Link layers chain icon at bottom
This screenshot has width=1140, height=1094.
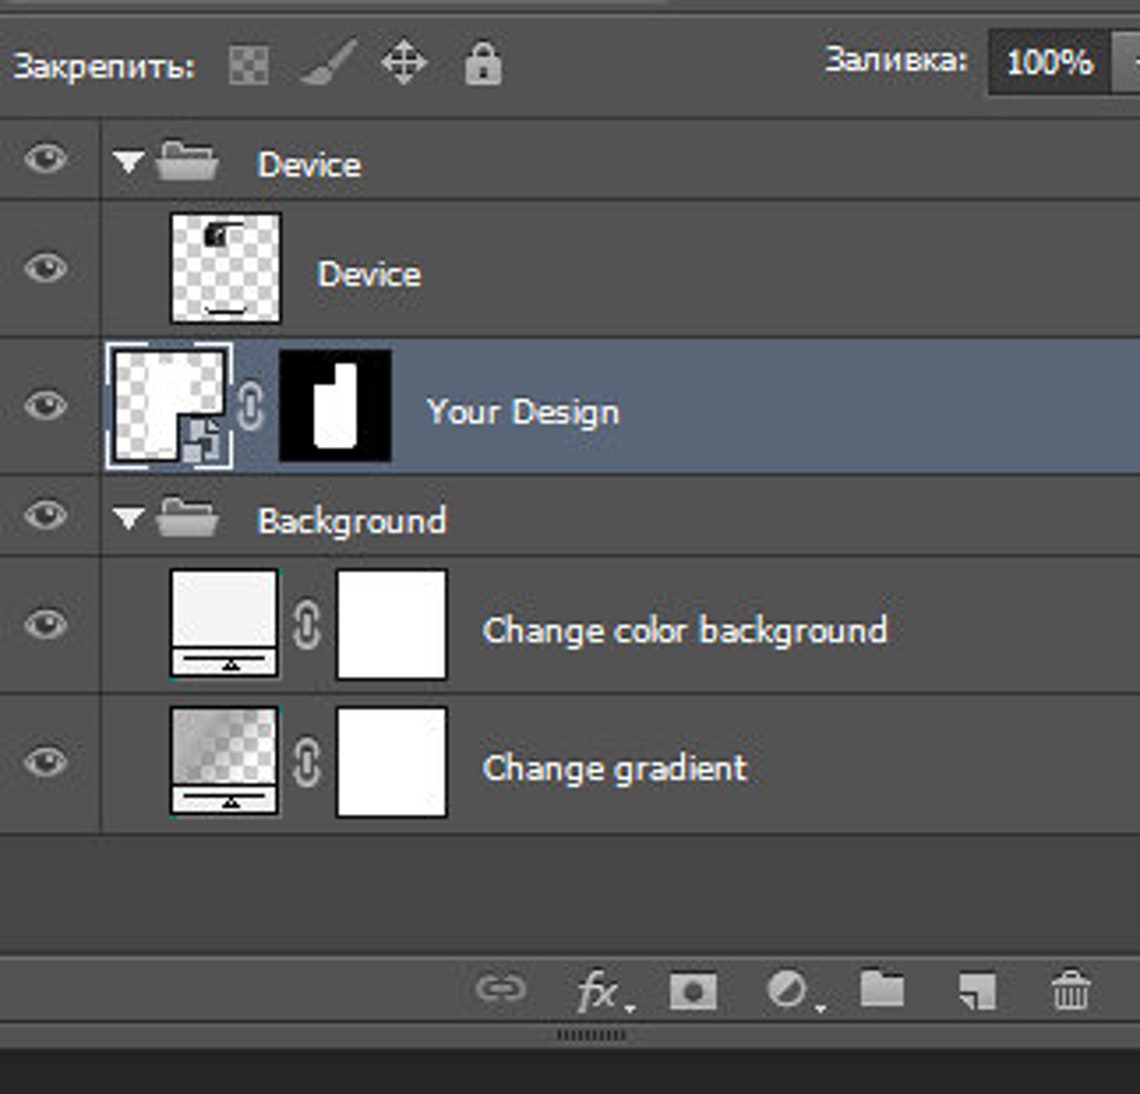tap(500, 989)
